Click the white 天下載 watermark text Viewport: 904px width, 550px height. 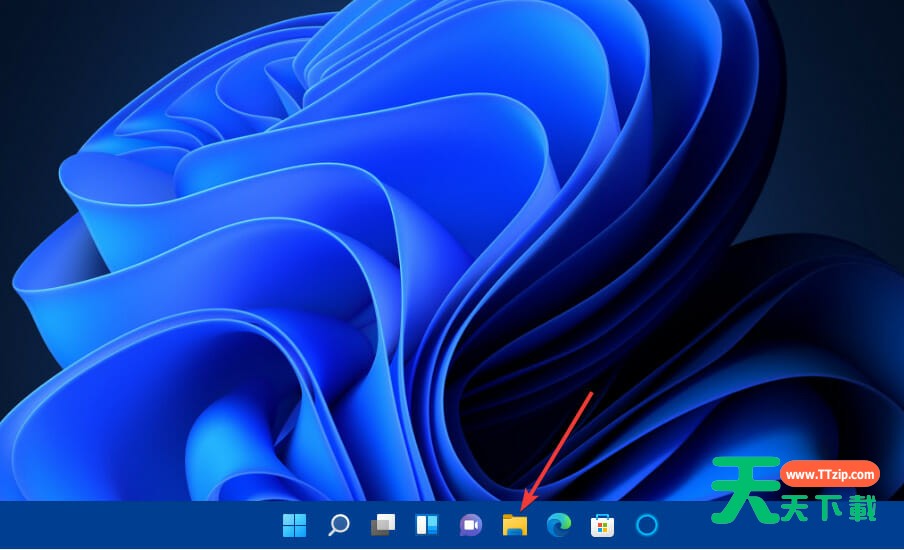coord(829,508)
